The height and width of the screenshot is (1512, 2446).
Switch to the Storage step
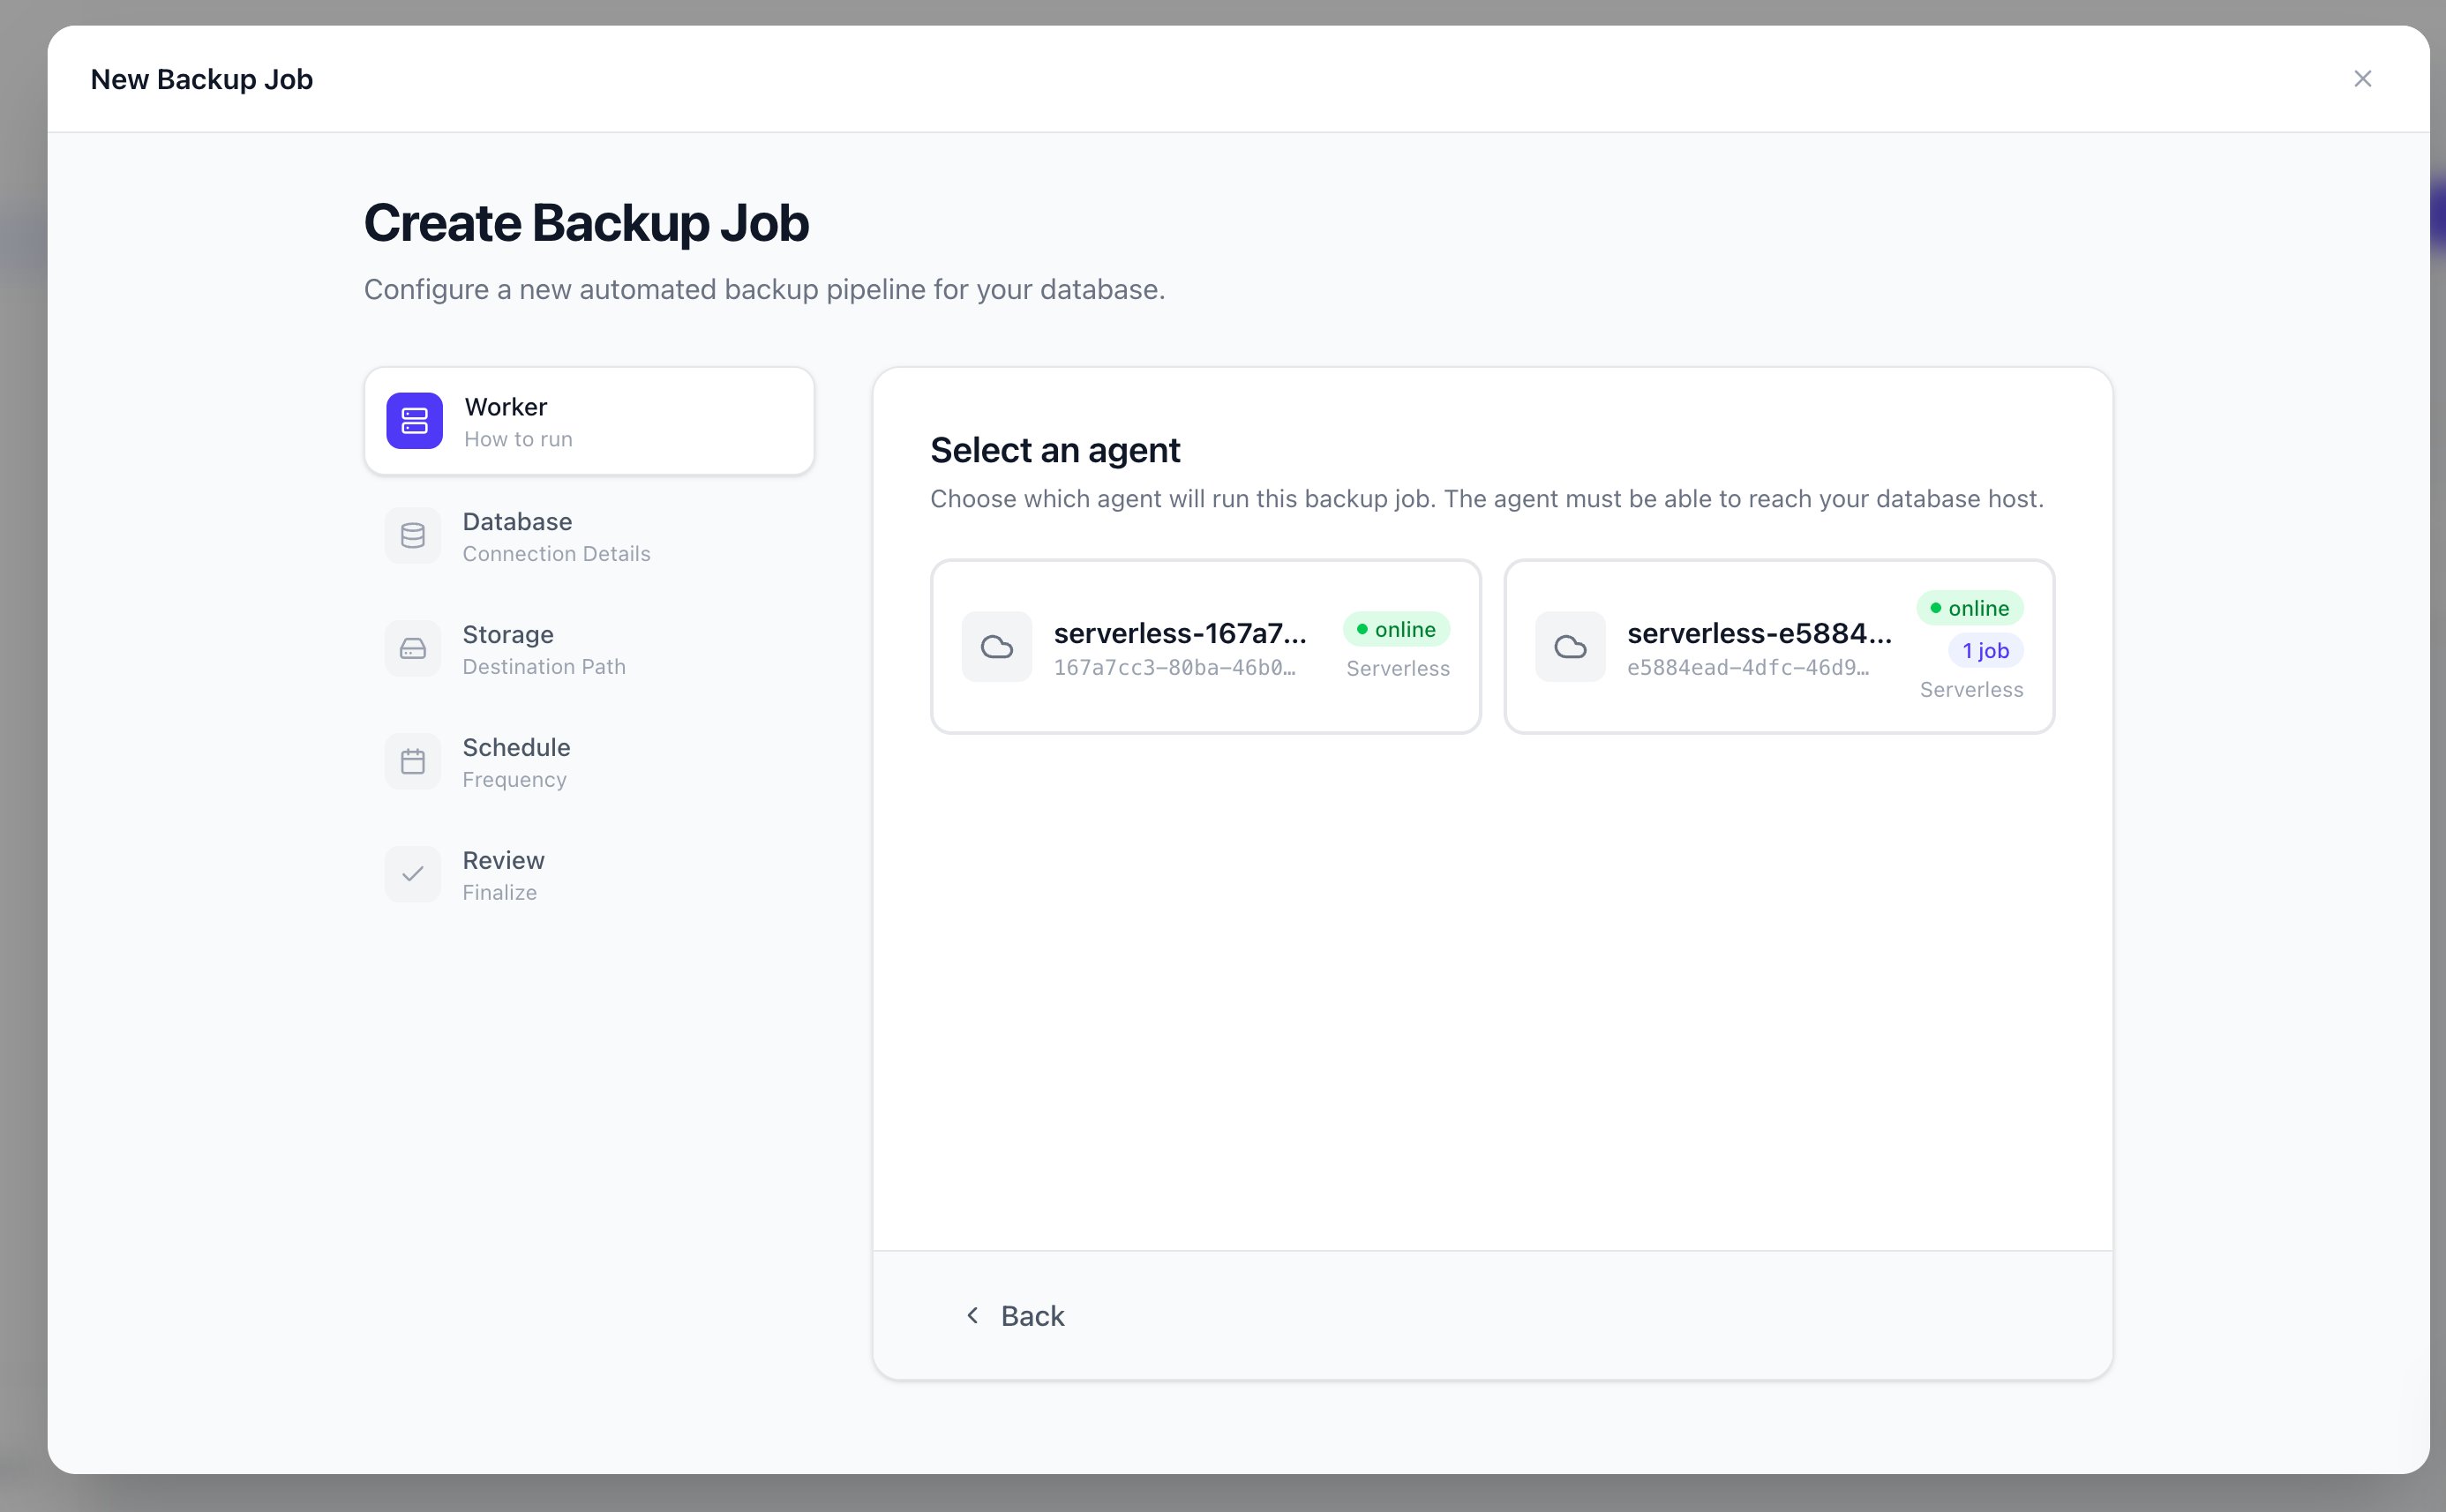(x=589, y=649)
